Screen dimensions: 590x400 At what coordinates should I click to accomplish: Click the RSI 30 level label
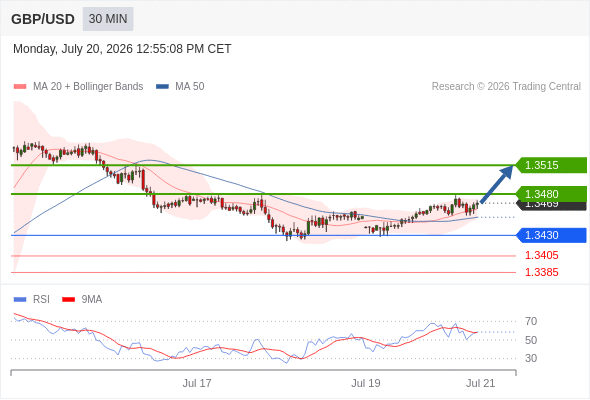tap(531, 358)
